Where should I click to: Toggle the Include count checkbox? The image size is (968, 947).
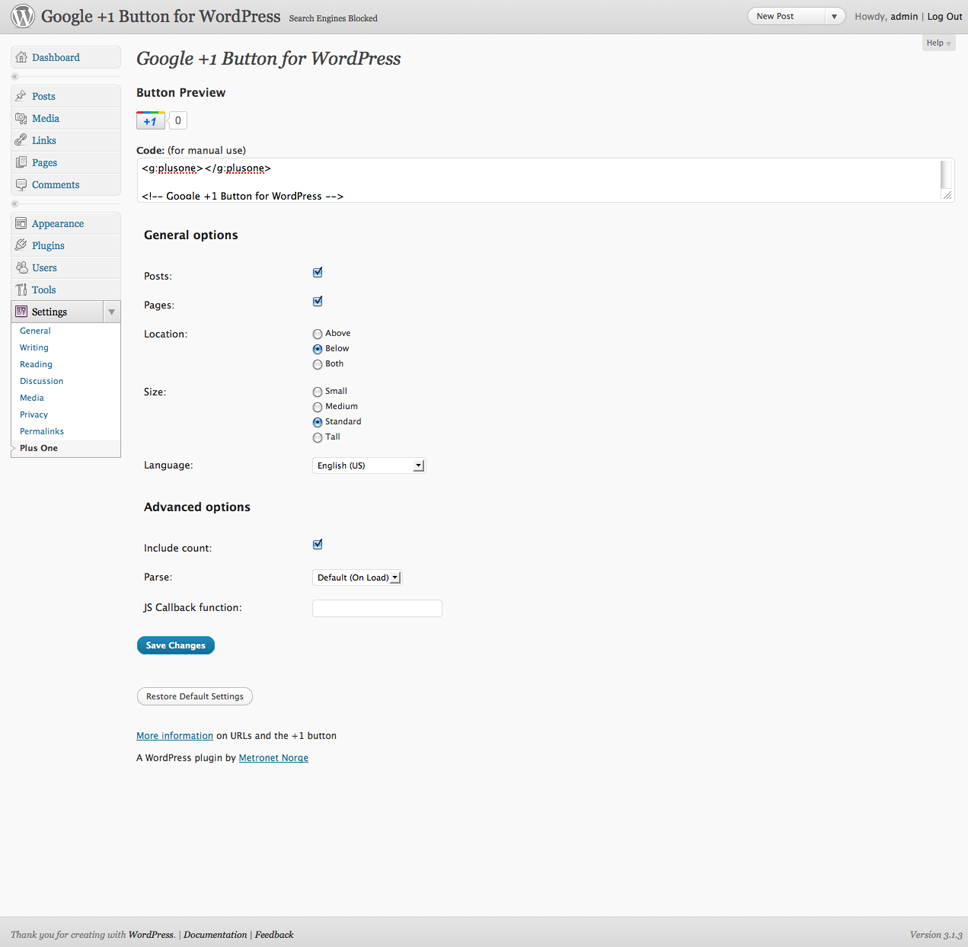[x=317, y=544]
